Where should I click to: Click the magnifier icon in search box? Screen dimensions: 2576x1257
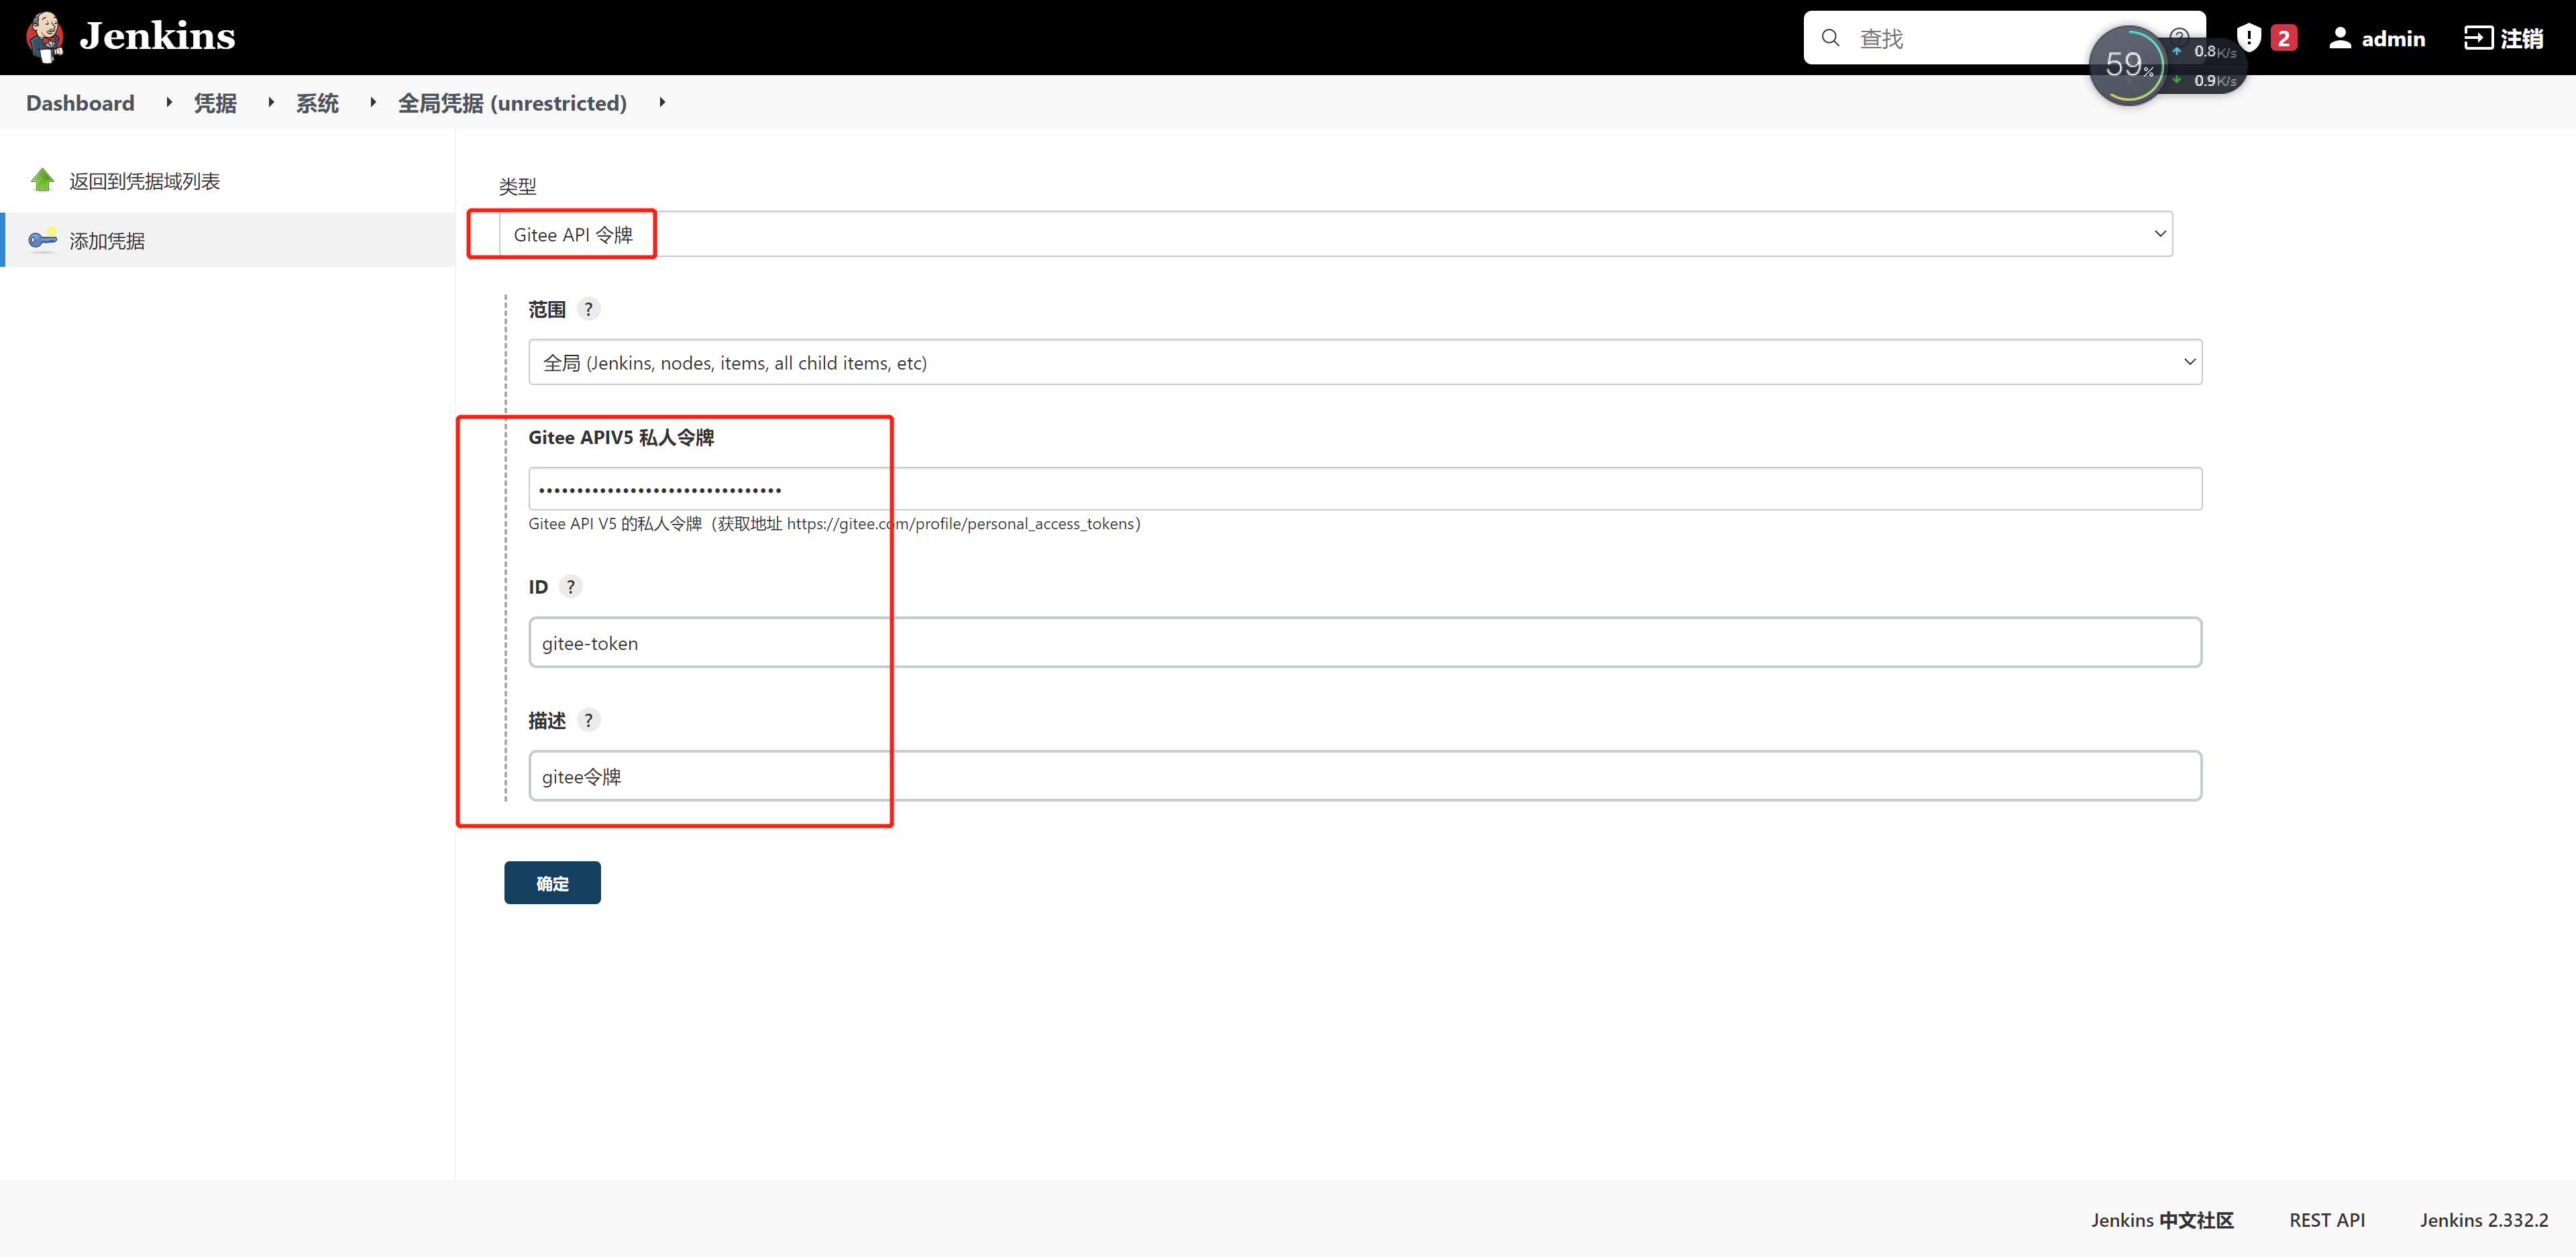pos(1830,38)
